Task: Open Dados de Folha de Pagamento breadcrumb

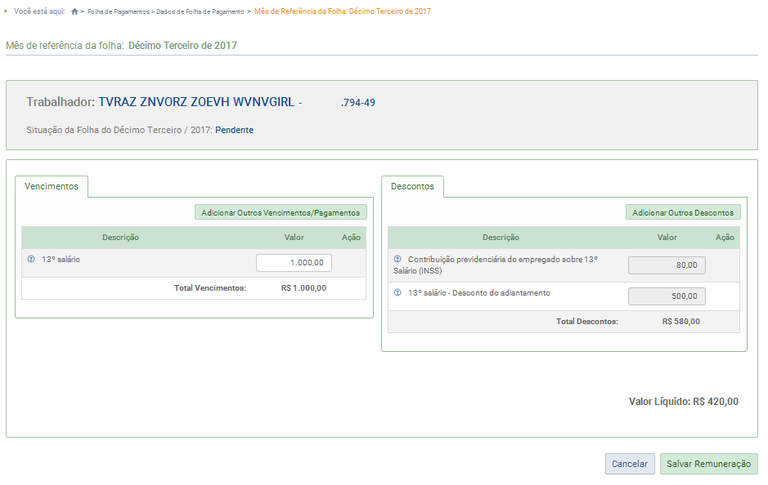Action: pos(199,11)
